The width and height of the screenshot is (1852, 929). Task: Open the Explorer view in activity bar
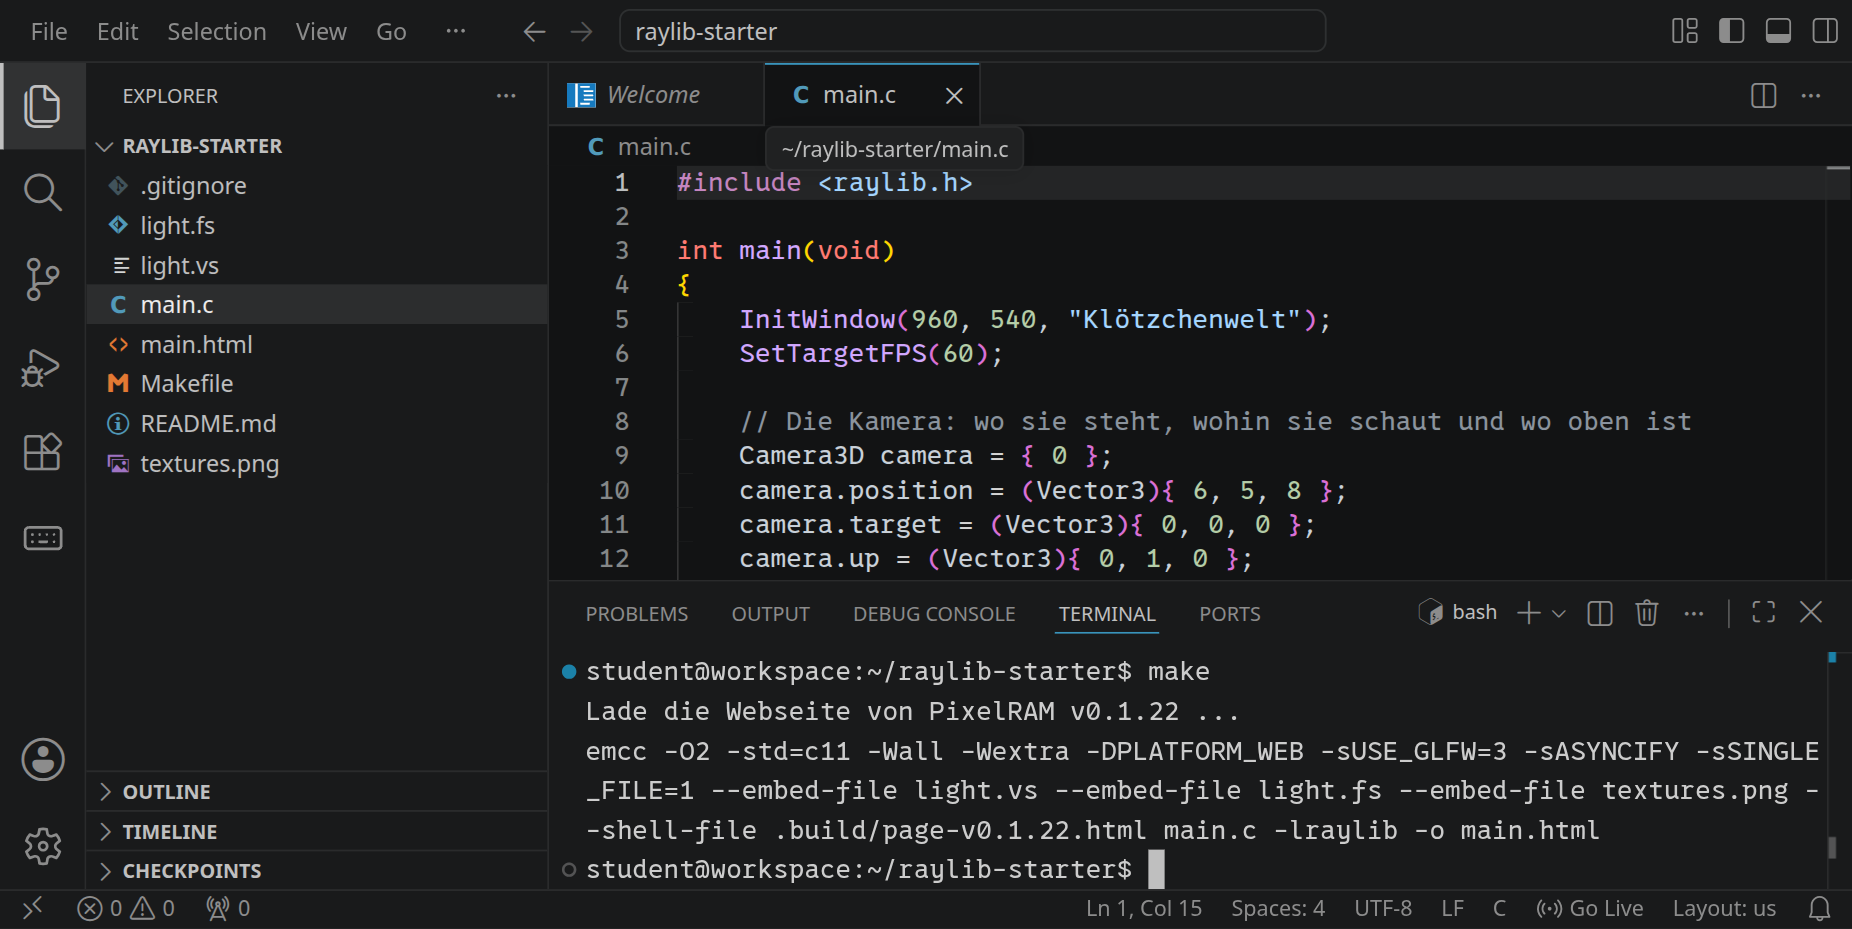[42, 106]
